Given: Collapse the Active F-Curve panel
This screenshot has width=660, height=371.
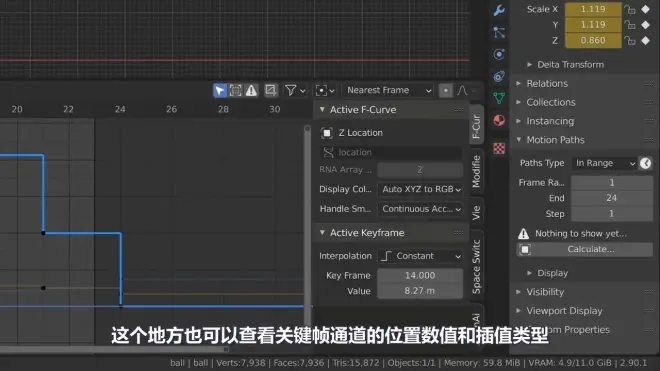Looking at the screenshot, I should 322,109.
